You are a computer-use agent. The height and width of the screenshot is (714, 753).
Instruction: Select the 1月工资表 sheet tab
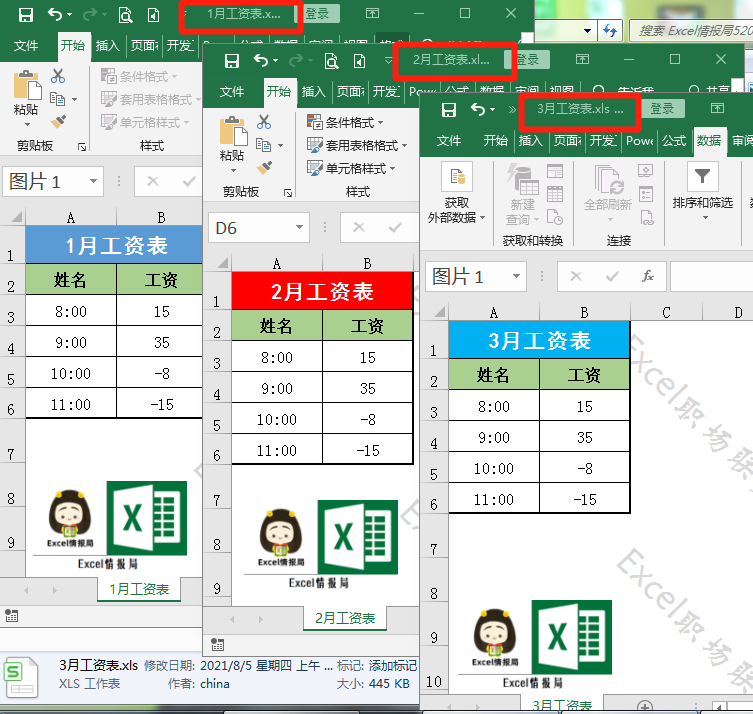(139, 589)
